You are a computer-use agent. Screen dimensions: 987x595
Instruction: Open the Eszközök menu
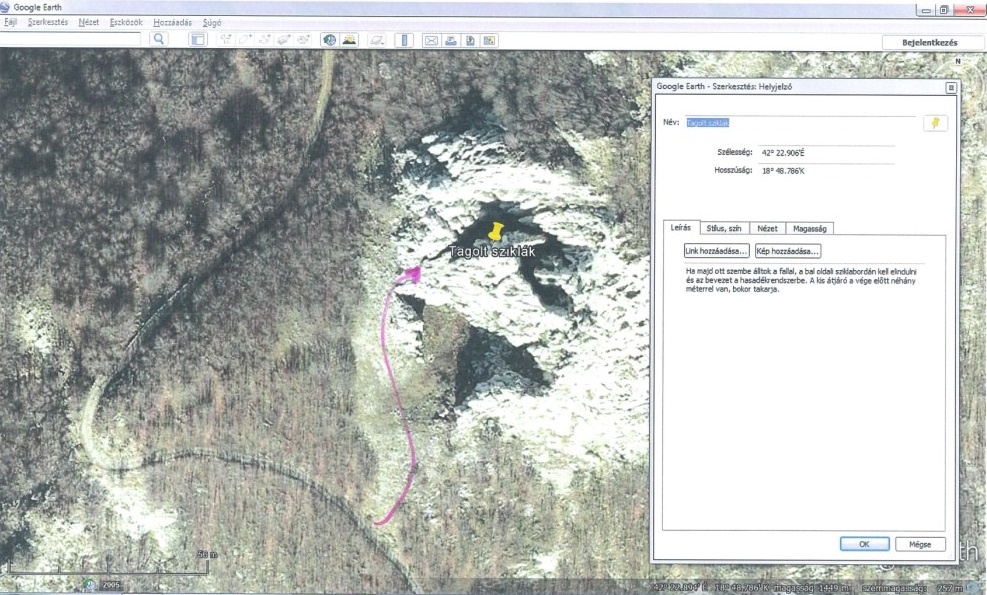coord(125,22)
